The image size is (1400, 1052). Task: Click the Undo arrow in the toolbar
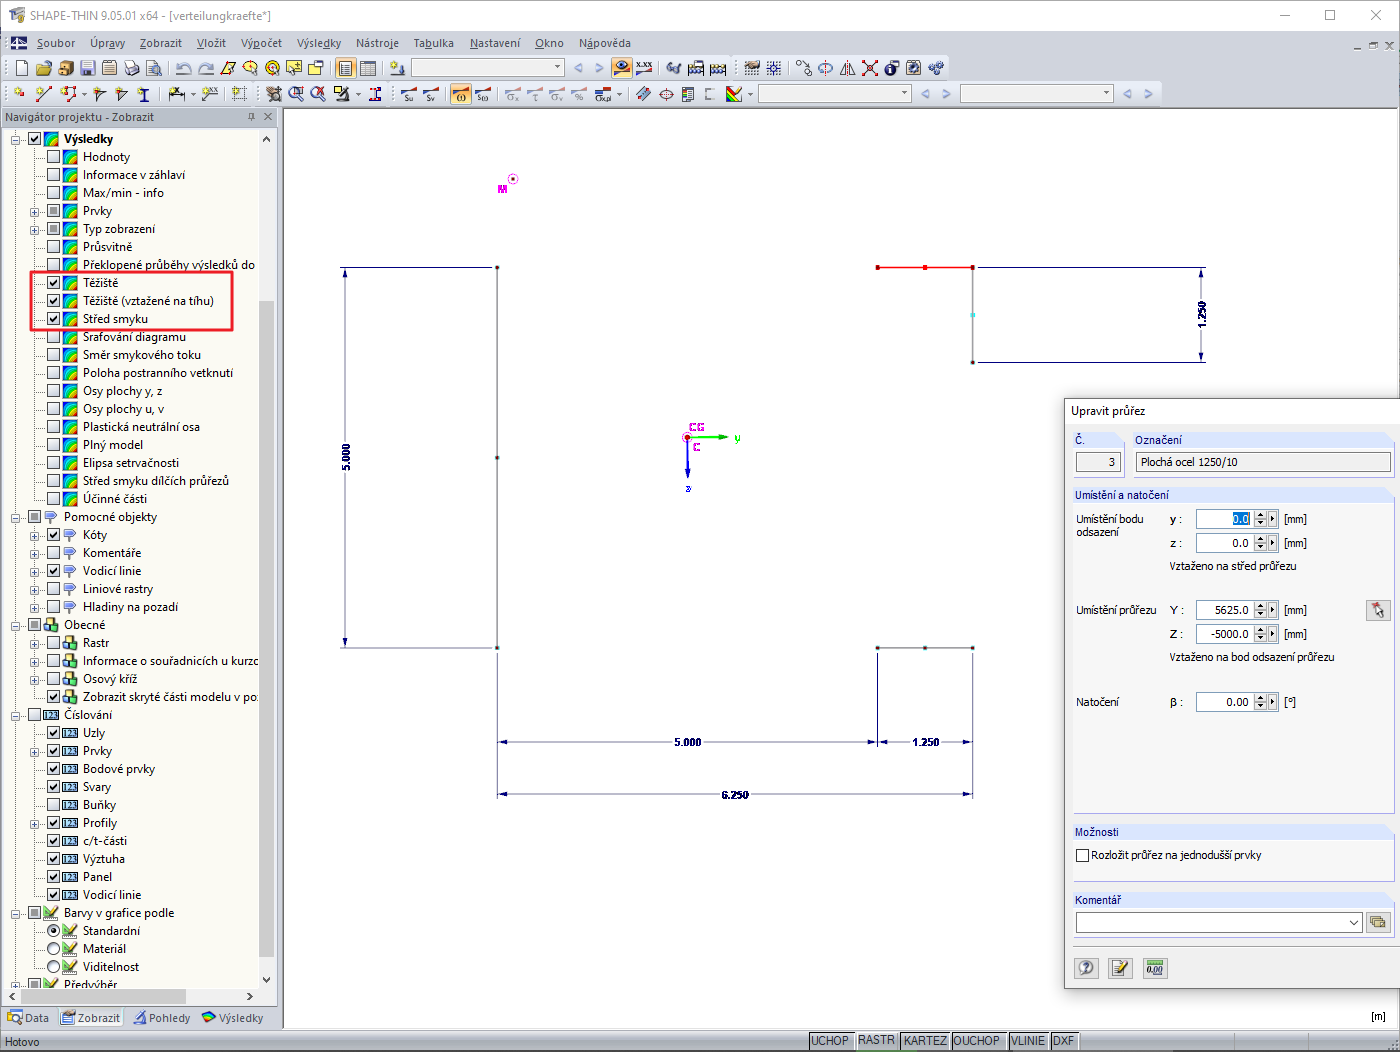coord(184,68)
